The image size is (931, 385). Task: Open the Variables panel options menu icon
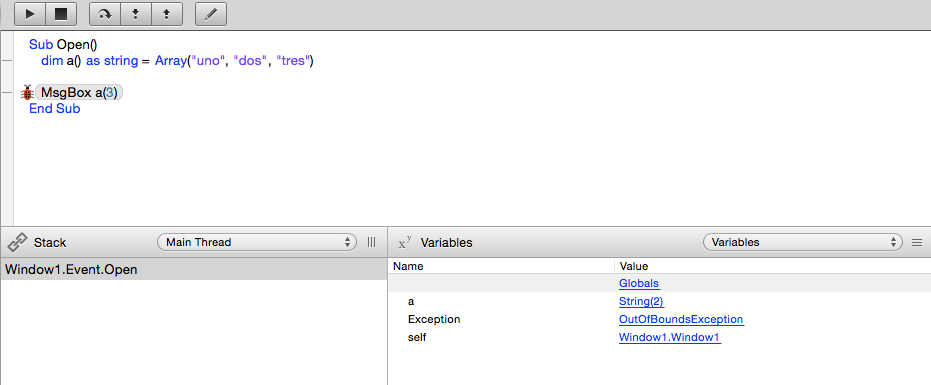917,242
